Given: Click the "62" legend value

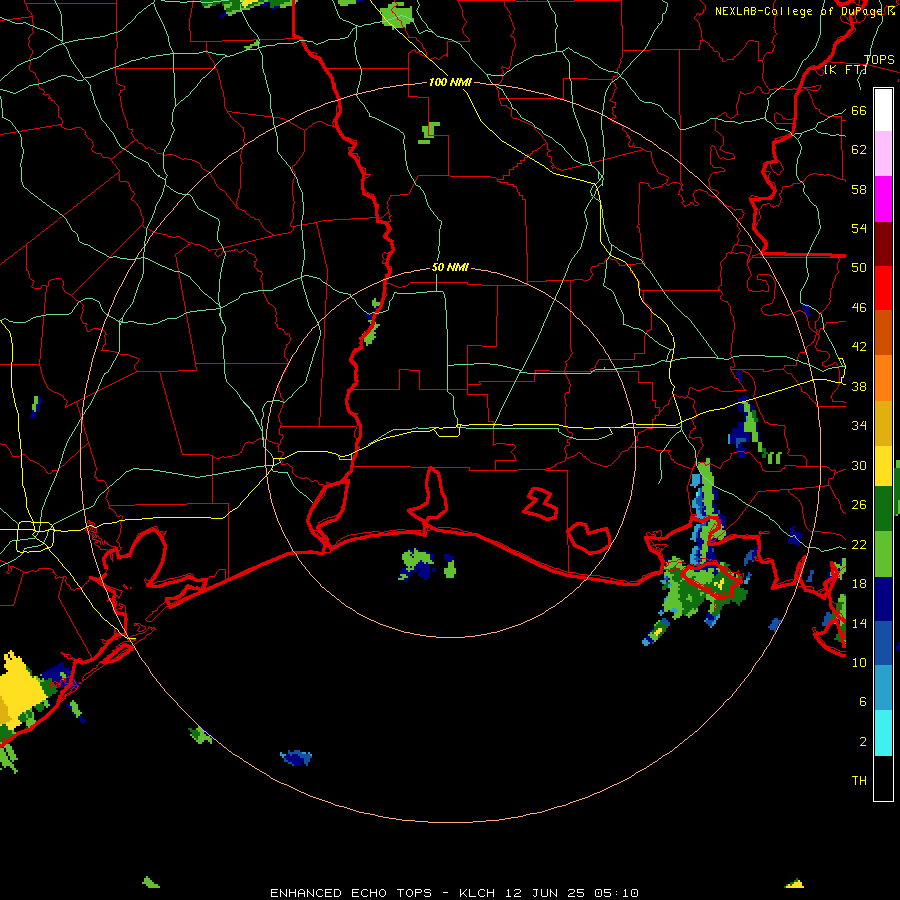Looking at the screenshot, I should click(x=859, y=149).
